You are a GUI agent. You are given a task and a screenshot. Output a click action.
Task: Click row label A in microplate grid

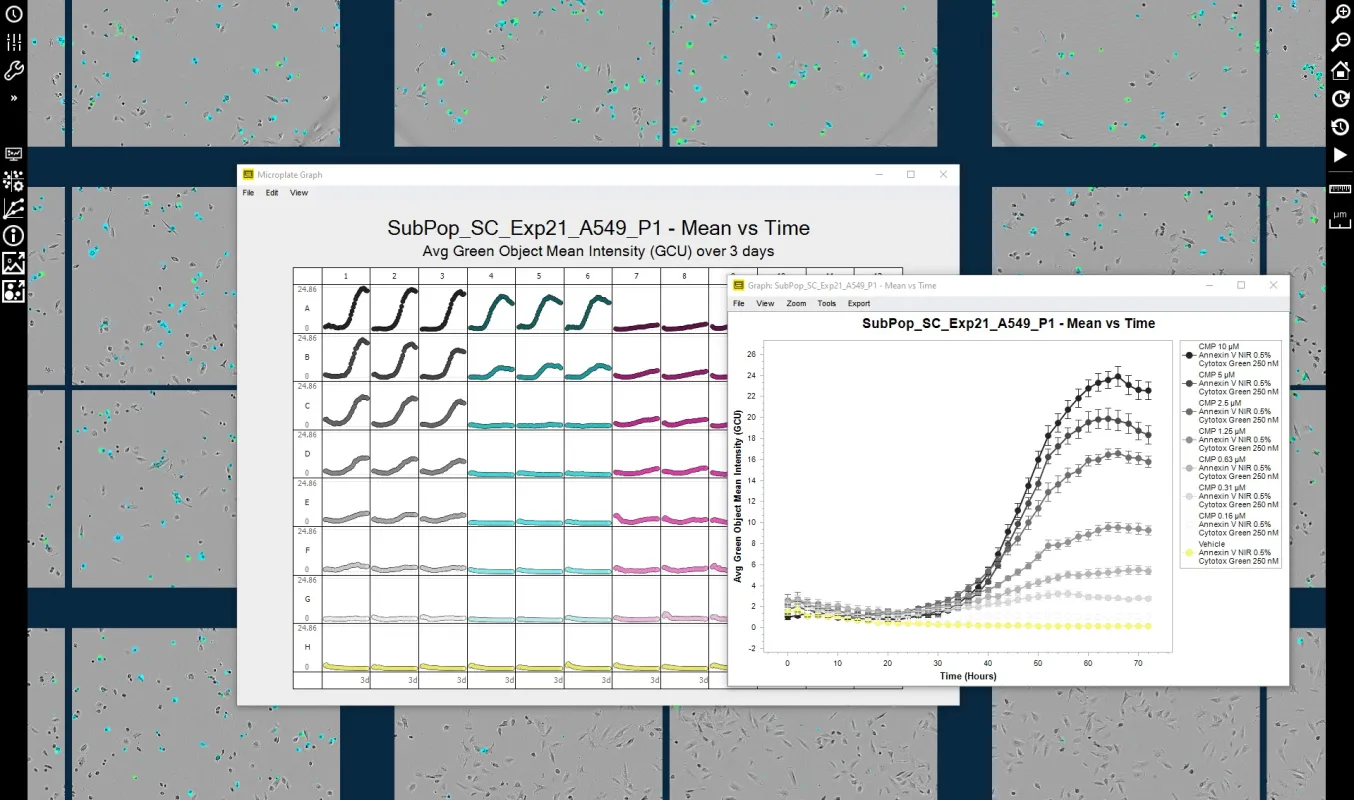(307, 309)
